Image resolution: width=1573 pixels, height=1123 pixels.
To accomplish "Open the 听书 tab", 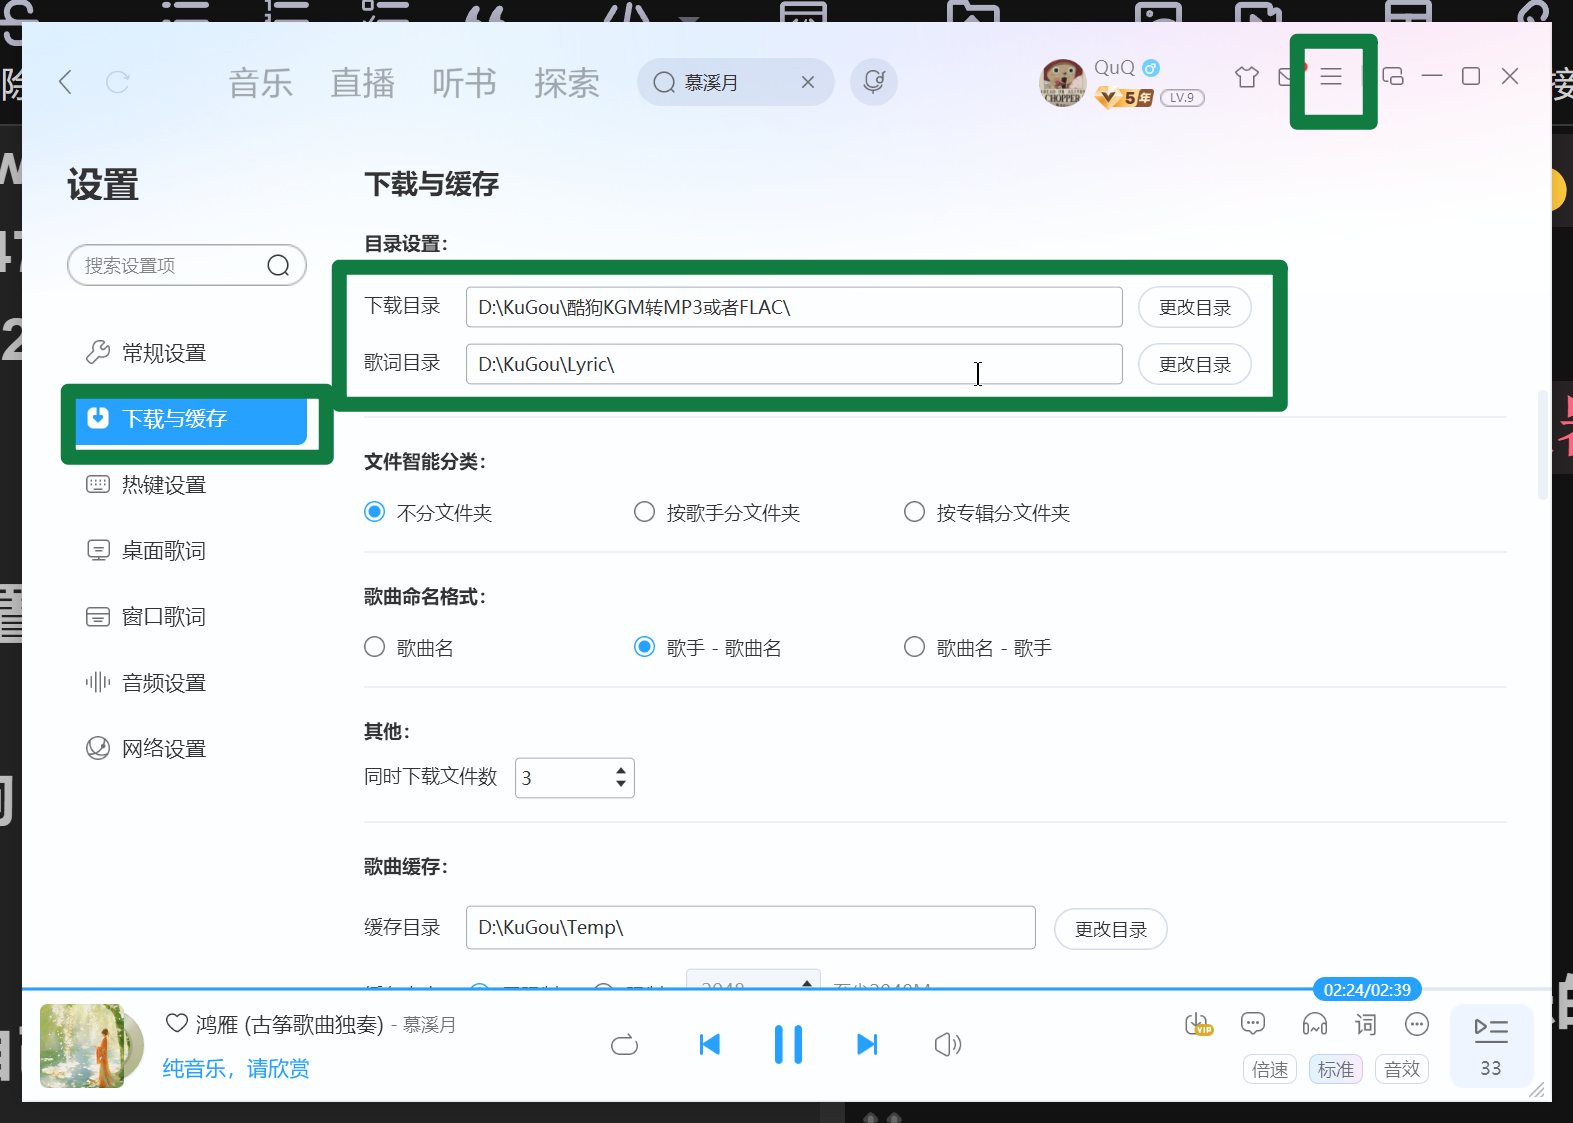I will (x=465, y=83).
